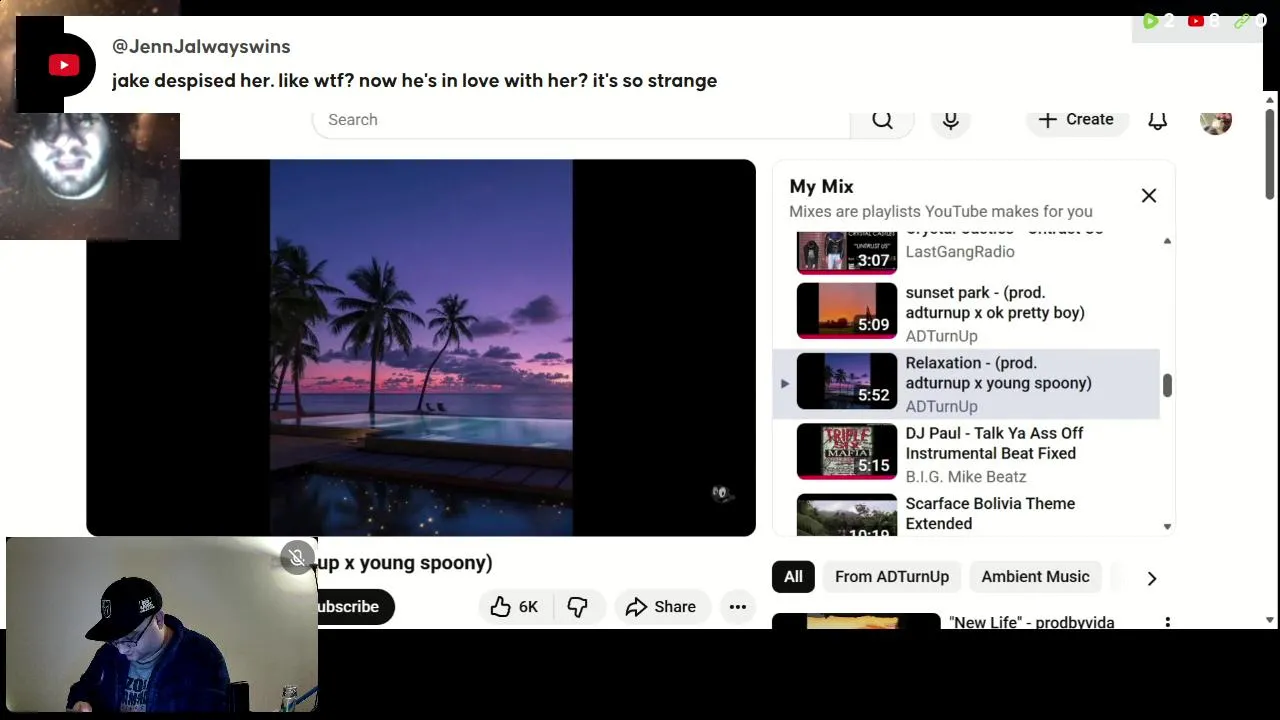Image resolution: width=1280 pixels, height=720 pixels.
Task: Select the From ADTurnUp chip
Action: click(892, 577)
